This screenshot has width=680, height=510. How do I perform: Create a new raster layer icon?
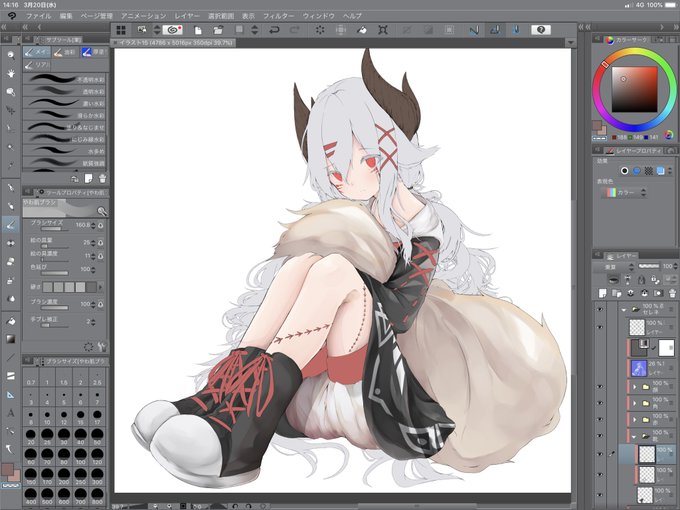click(x=602, y=294)
